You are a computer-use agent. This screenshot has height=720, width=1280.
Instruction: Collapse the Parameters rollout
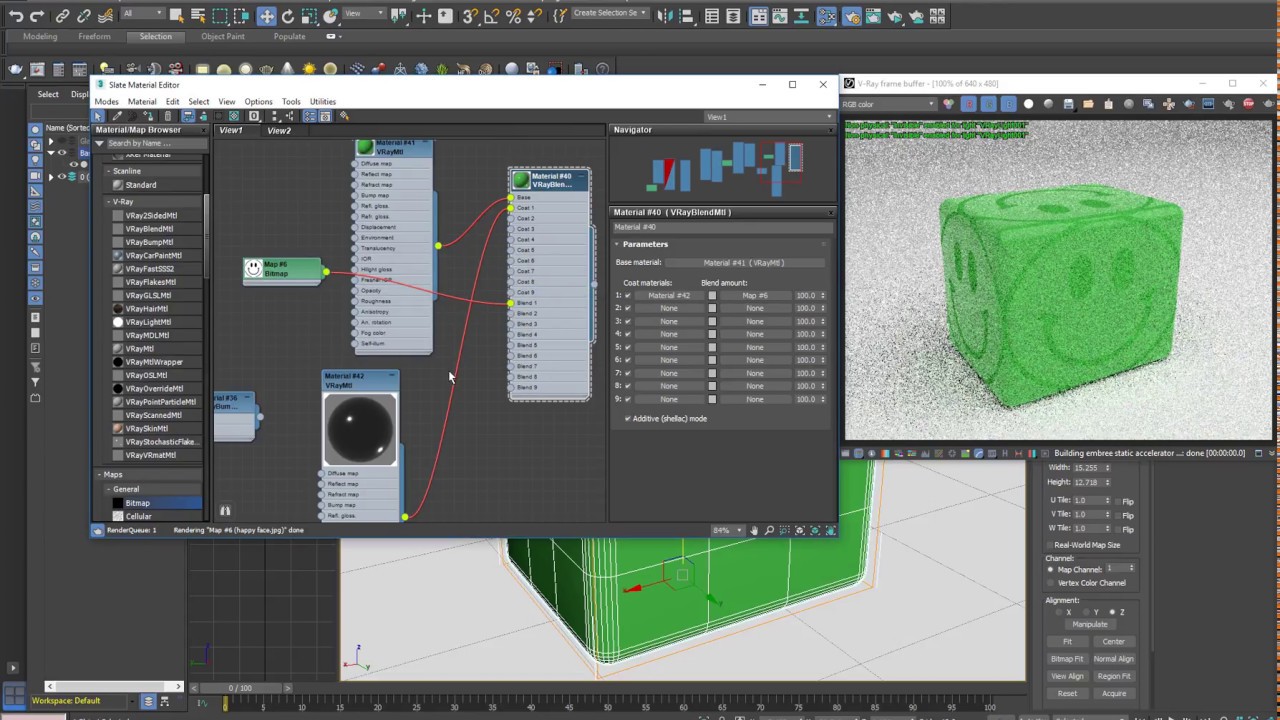tap(645, 244)
